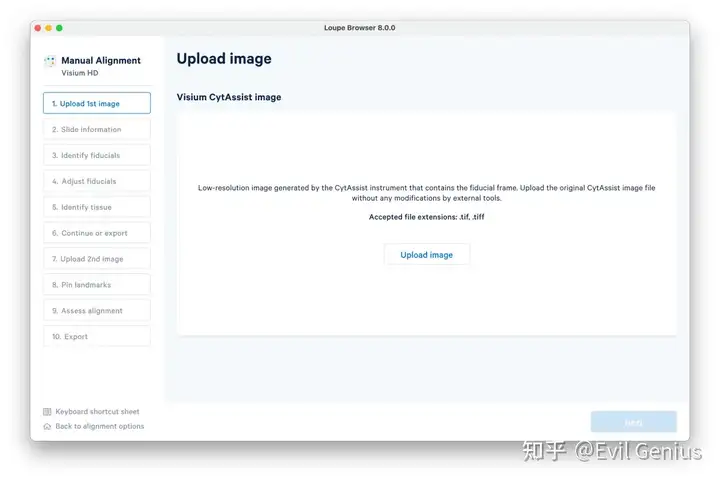Click the Upload image page title
720x481 pixels.
[x=224, y=59]
